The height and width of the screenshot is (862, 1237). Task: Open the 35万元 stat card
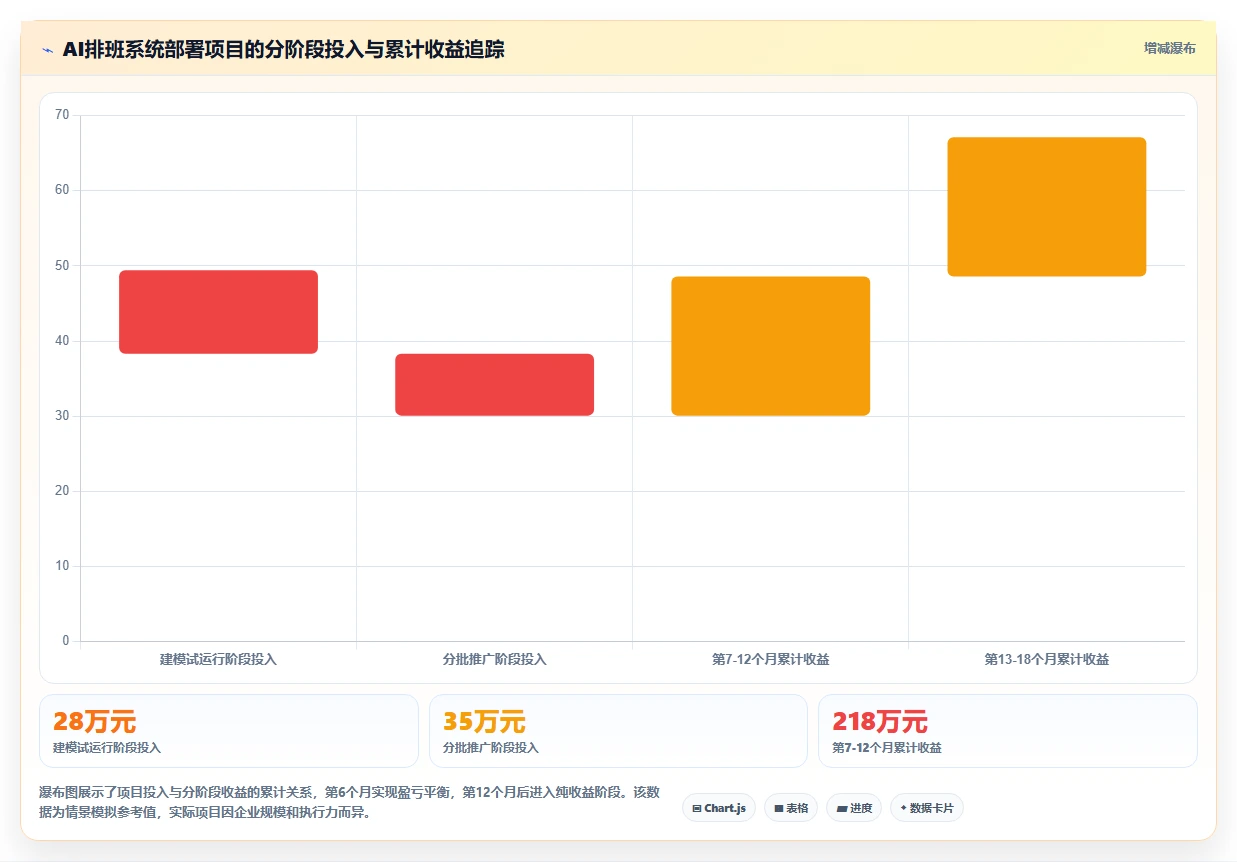pyautogui.click(x=618, y=731)
